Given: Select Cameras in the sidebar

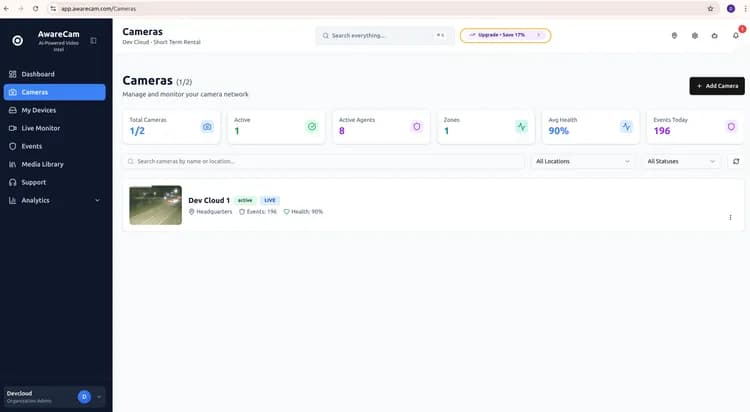Looking at the screenshot, I should pos(55,92).
